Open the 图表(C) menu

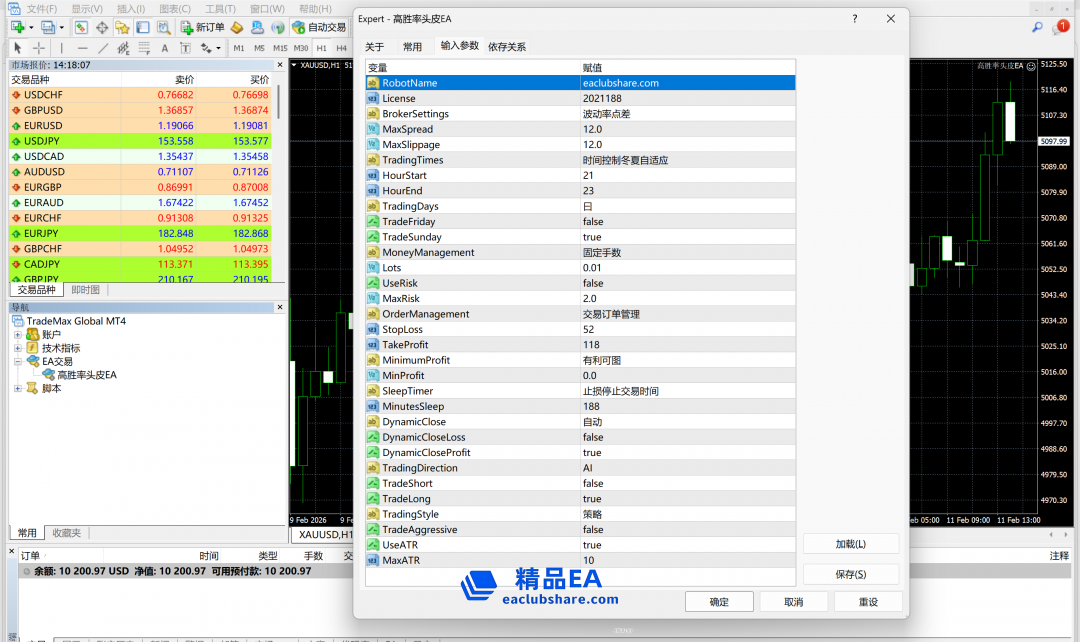pyautogui.click(x=175, y=9)
